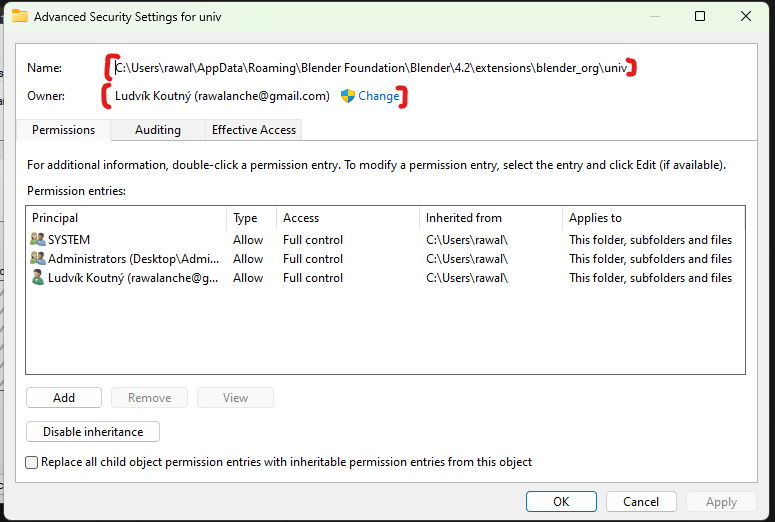Screen dimensions: 775x522
Task: Open the Auditing tab
Action: [x=158, y=130]
